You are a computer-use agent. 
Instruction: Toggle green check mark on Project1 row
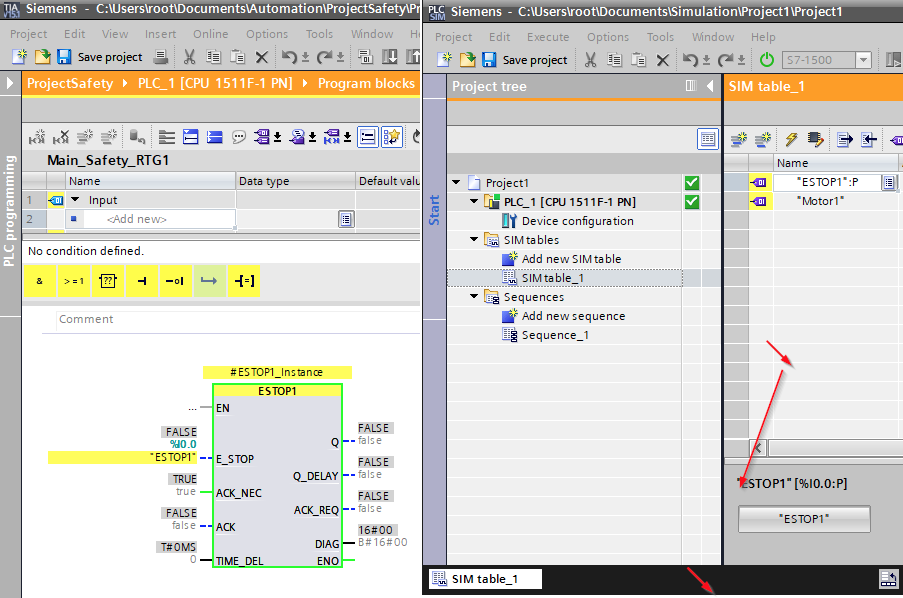[692, 183]
